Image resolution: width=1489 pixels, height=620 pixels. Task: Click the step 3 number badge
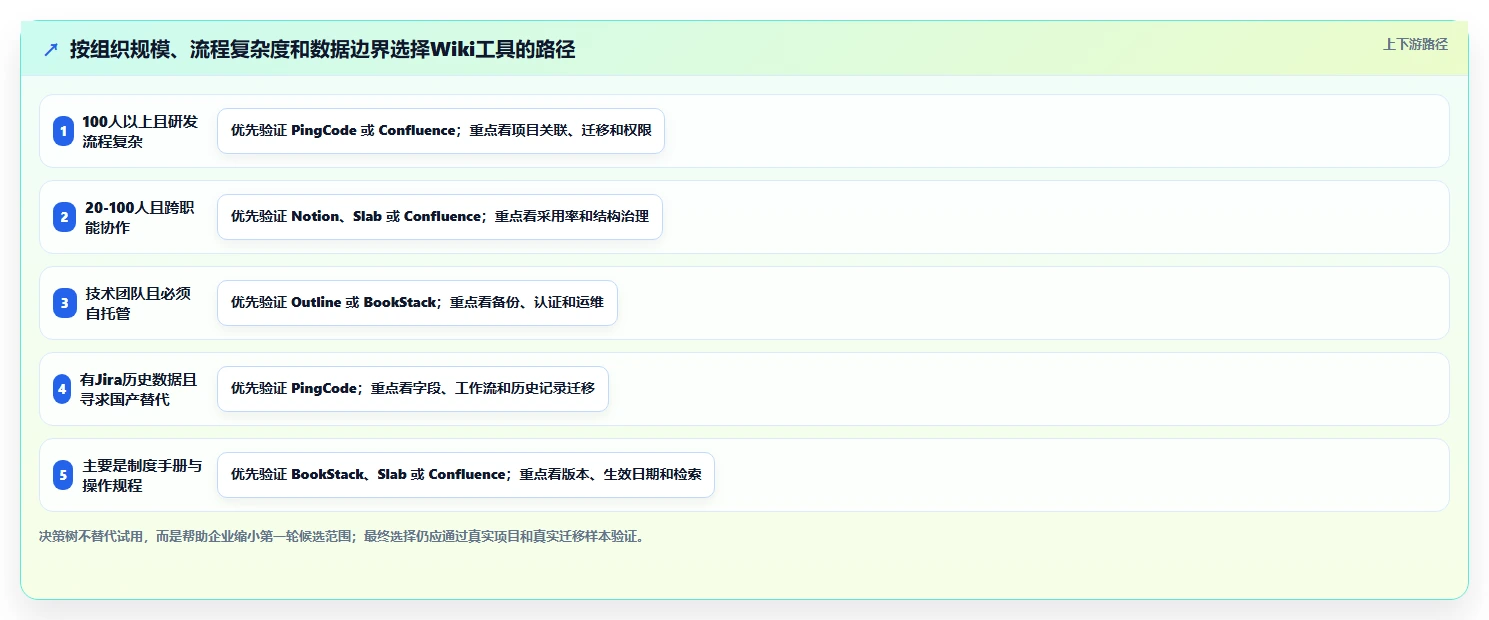coord(64,303)
